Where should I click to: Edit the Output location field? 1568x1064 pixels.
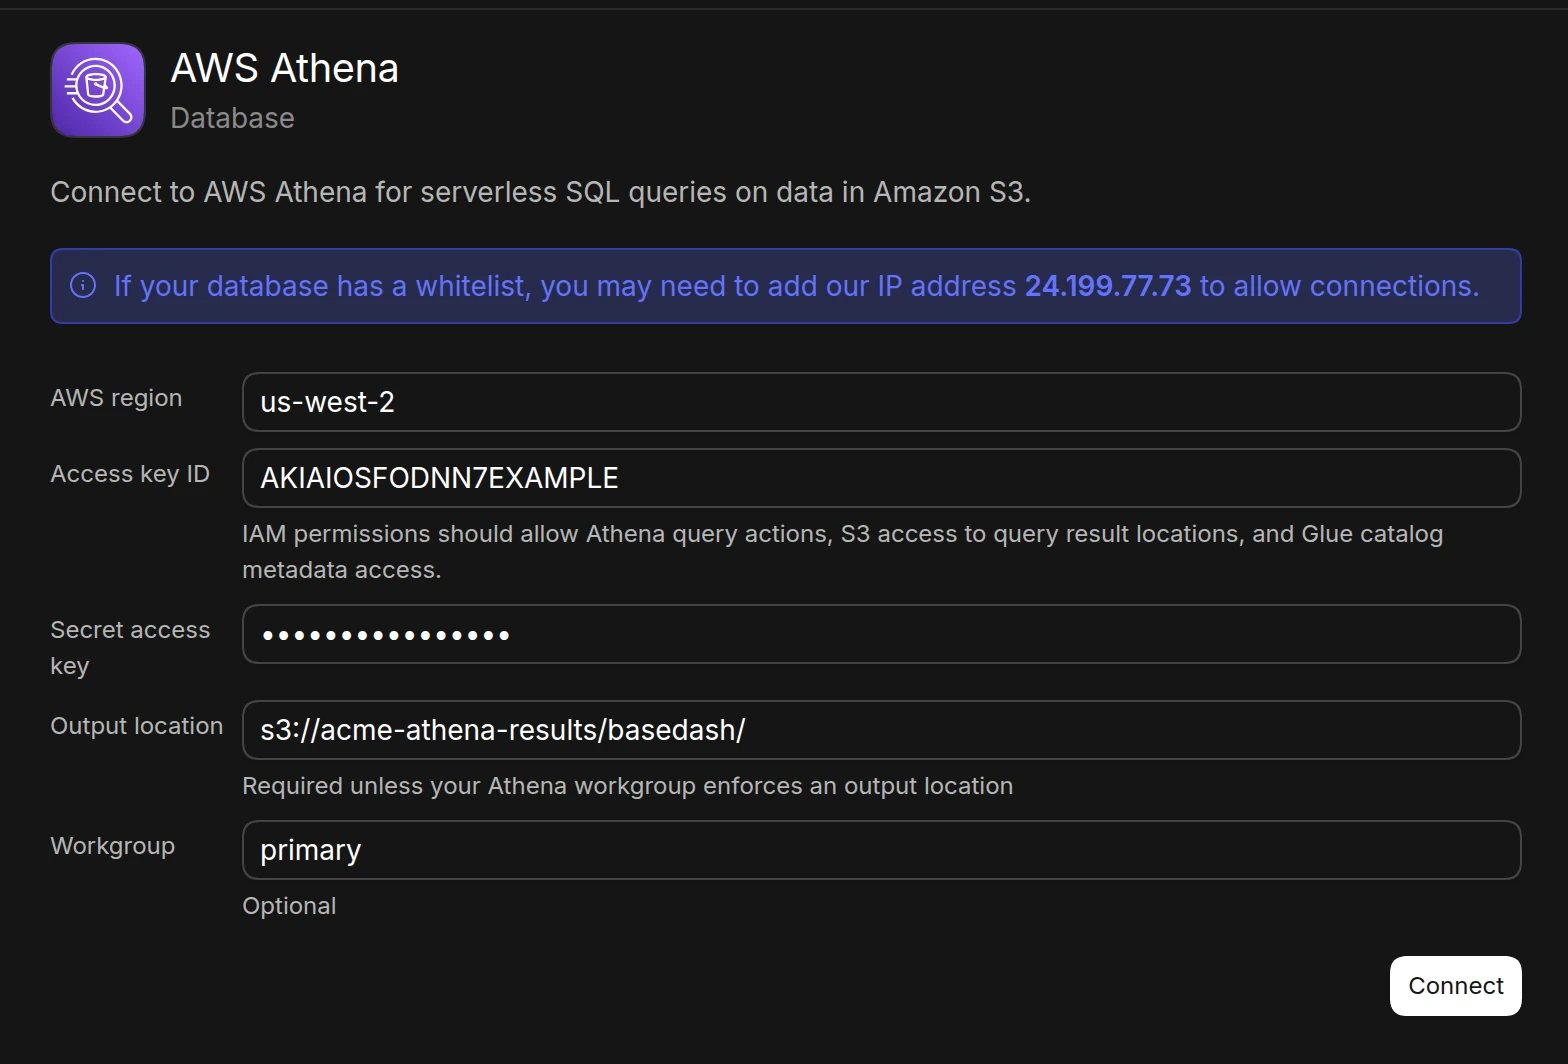881,730
